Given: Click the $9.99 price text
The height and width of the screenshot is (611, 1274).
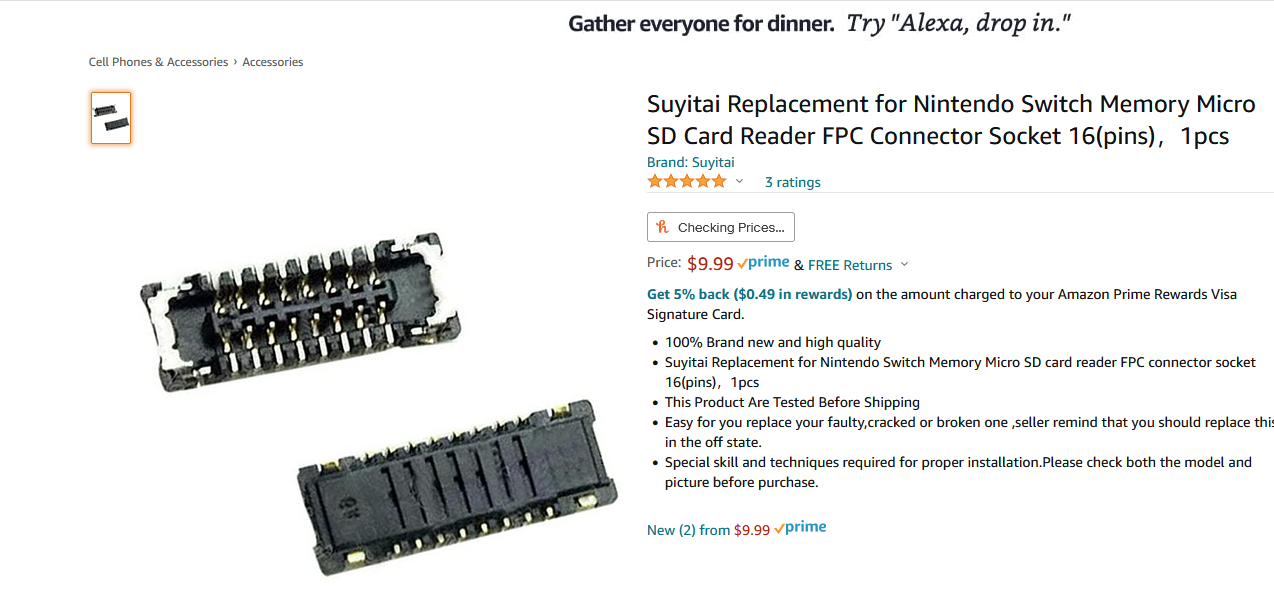Looking at the screenshot, I should (710, 264).
